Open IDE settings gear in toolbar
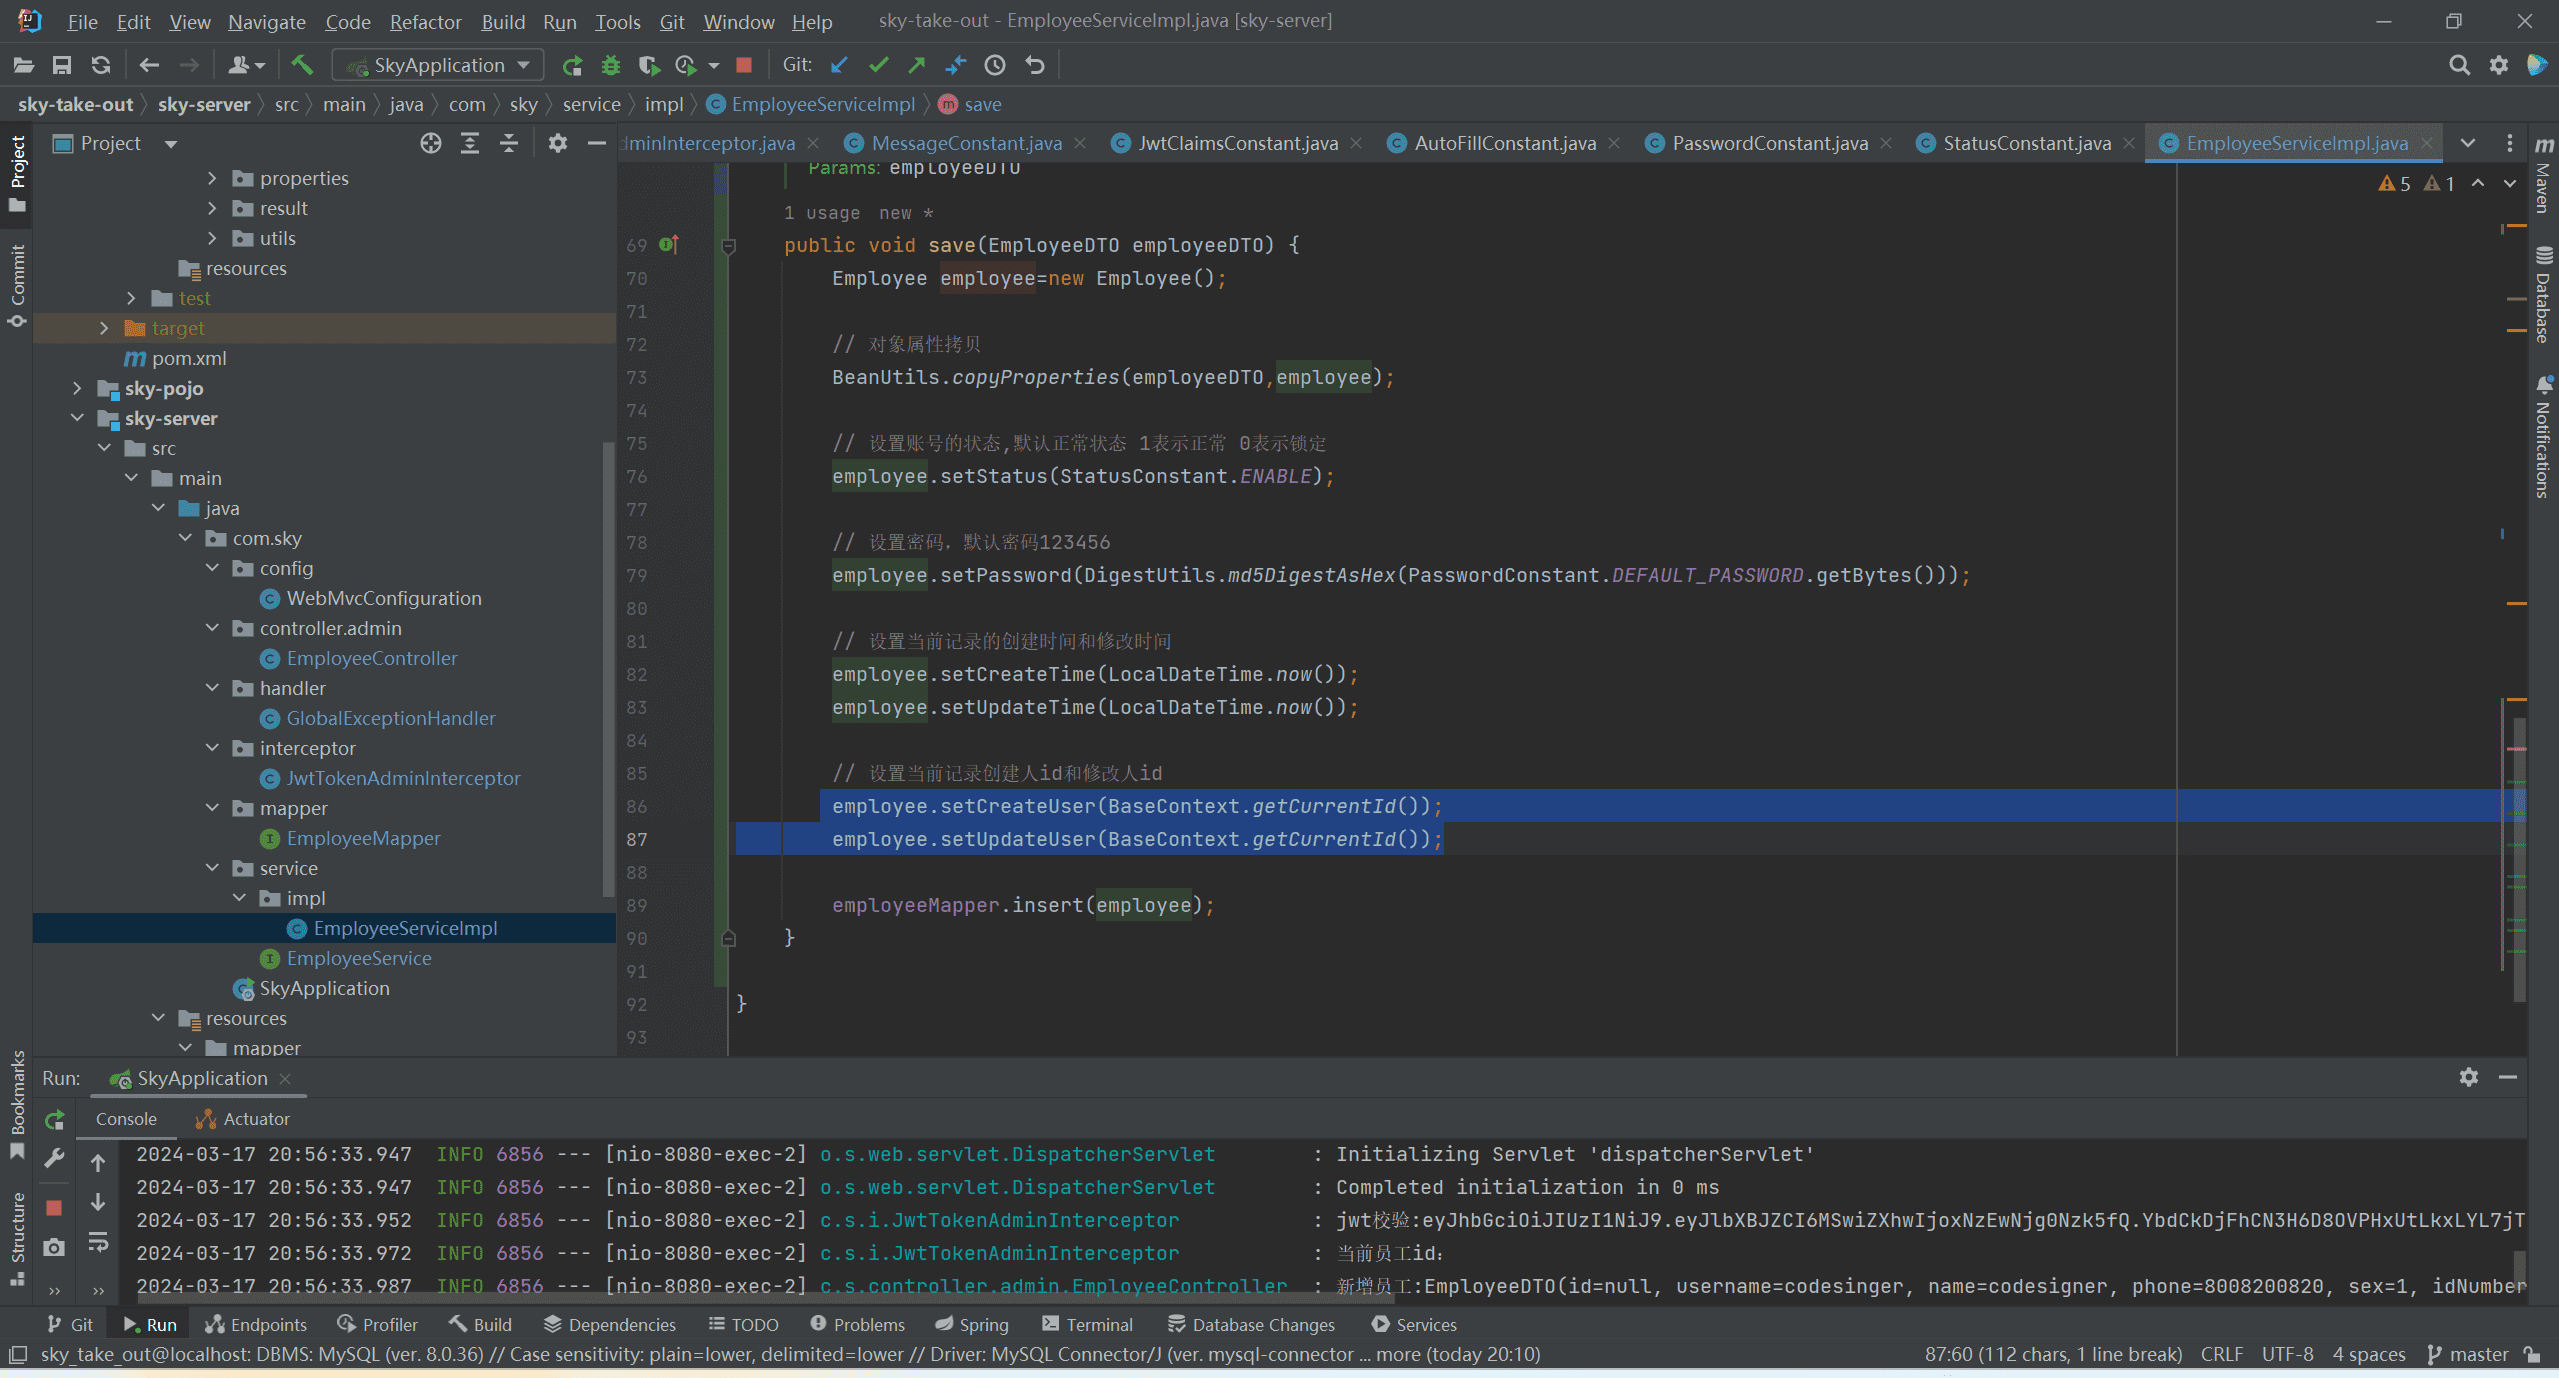The width and height of the screenshot is (2559, 1378). tap(2498, 66)
